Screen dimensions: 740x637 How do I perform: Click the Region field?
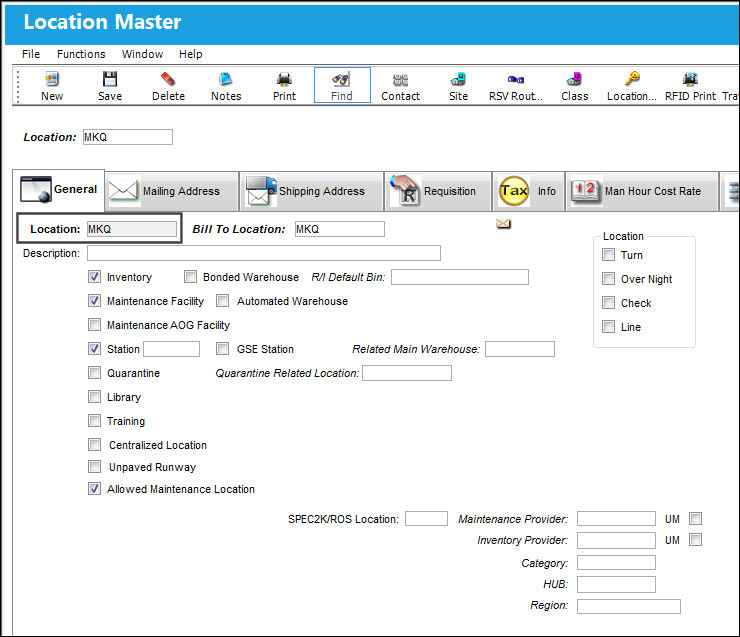(629, 606)
